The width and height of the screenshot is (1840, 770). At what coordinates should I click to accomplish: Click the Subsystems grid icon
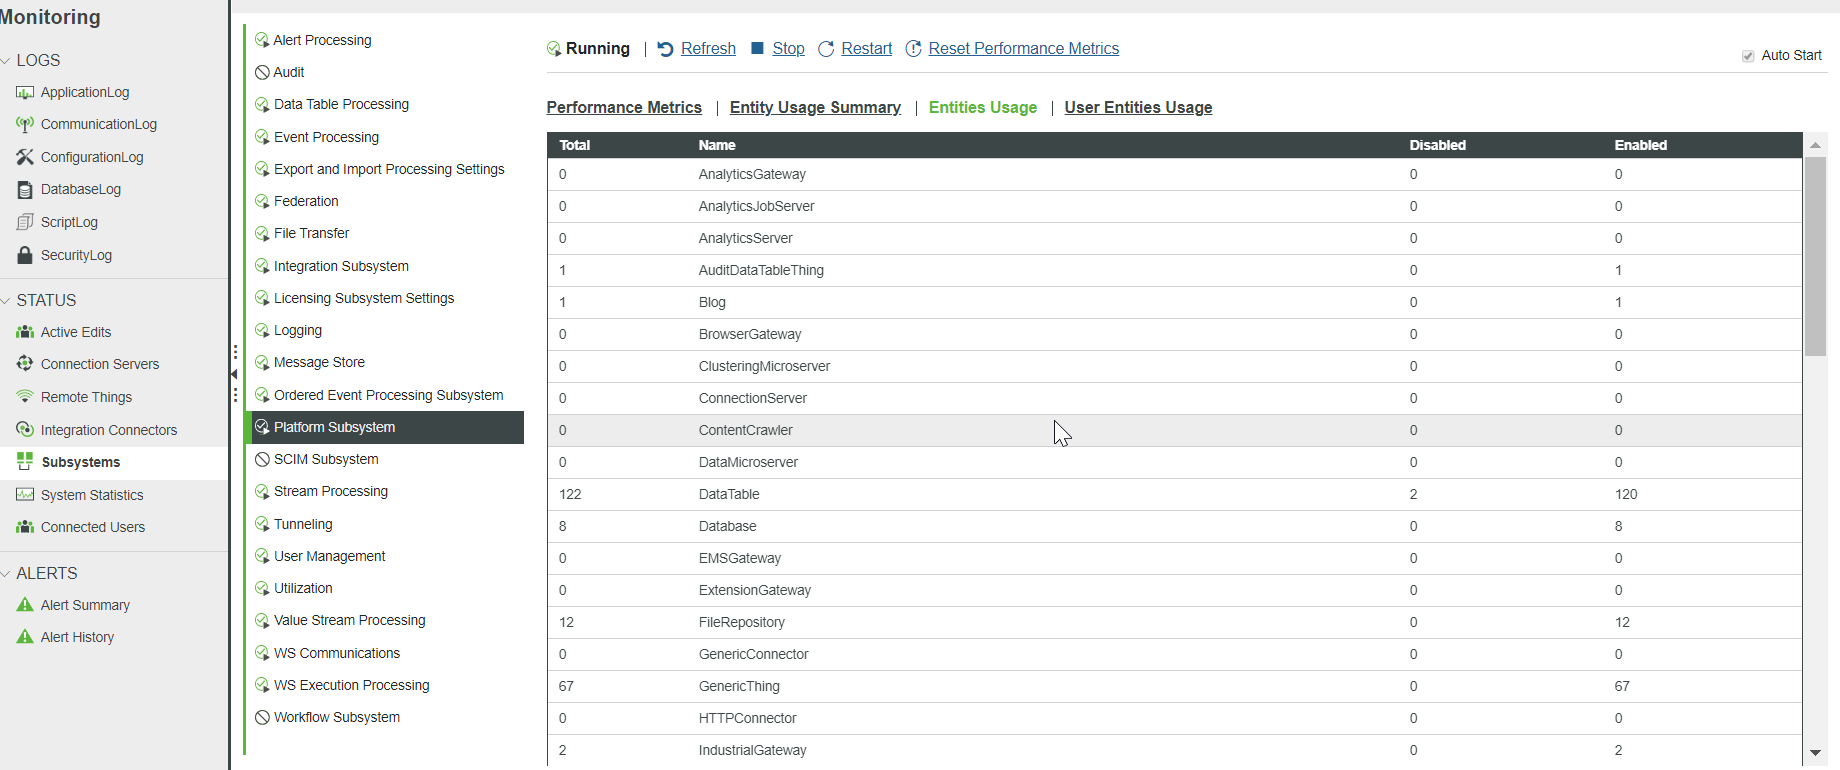[x=25, y=462]
